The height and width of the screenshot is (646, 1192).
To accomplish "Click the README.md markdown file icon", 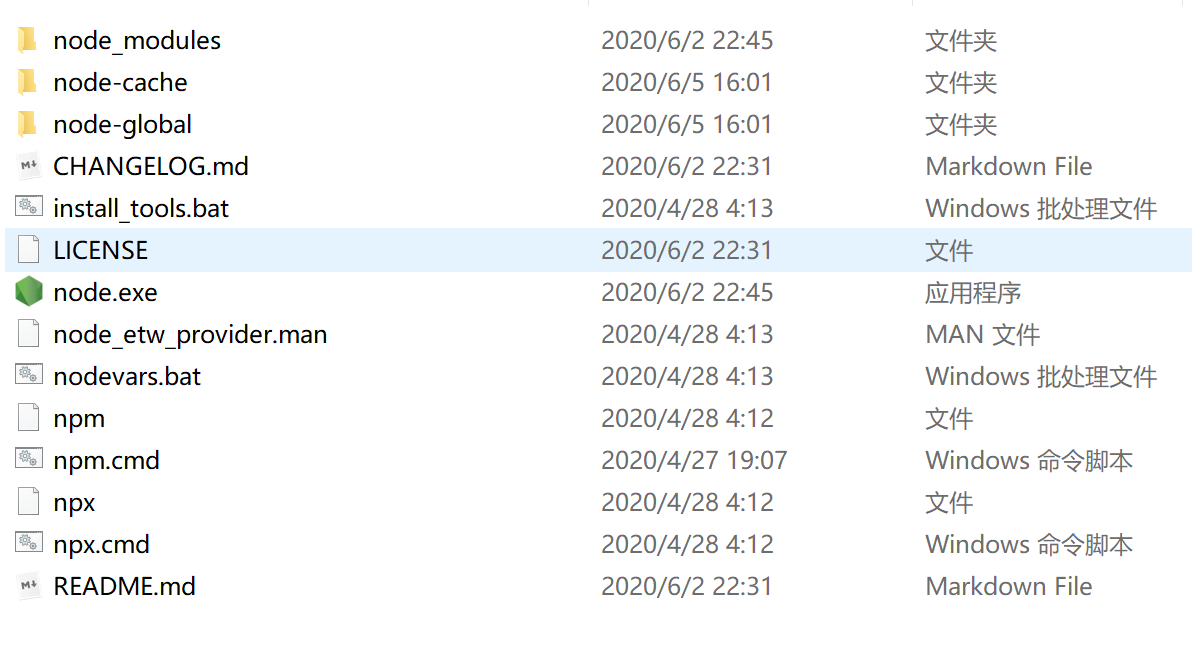I will [29, 585].
